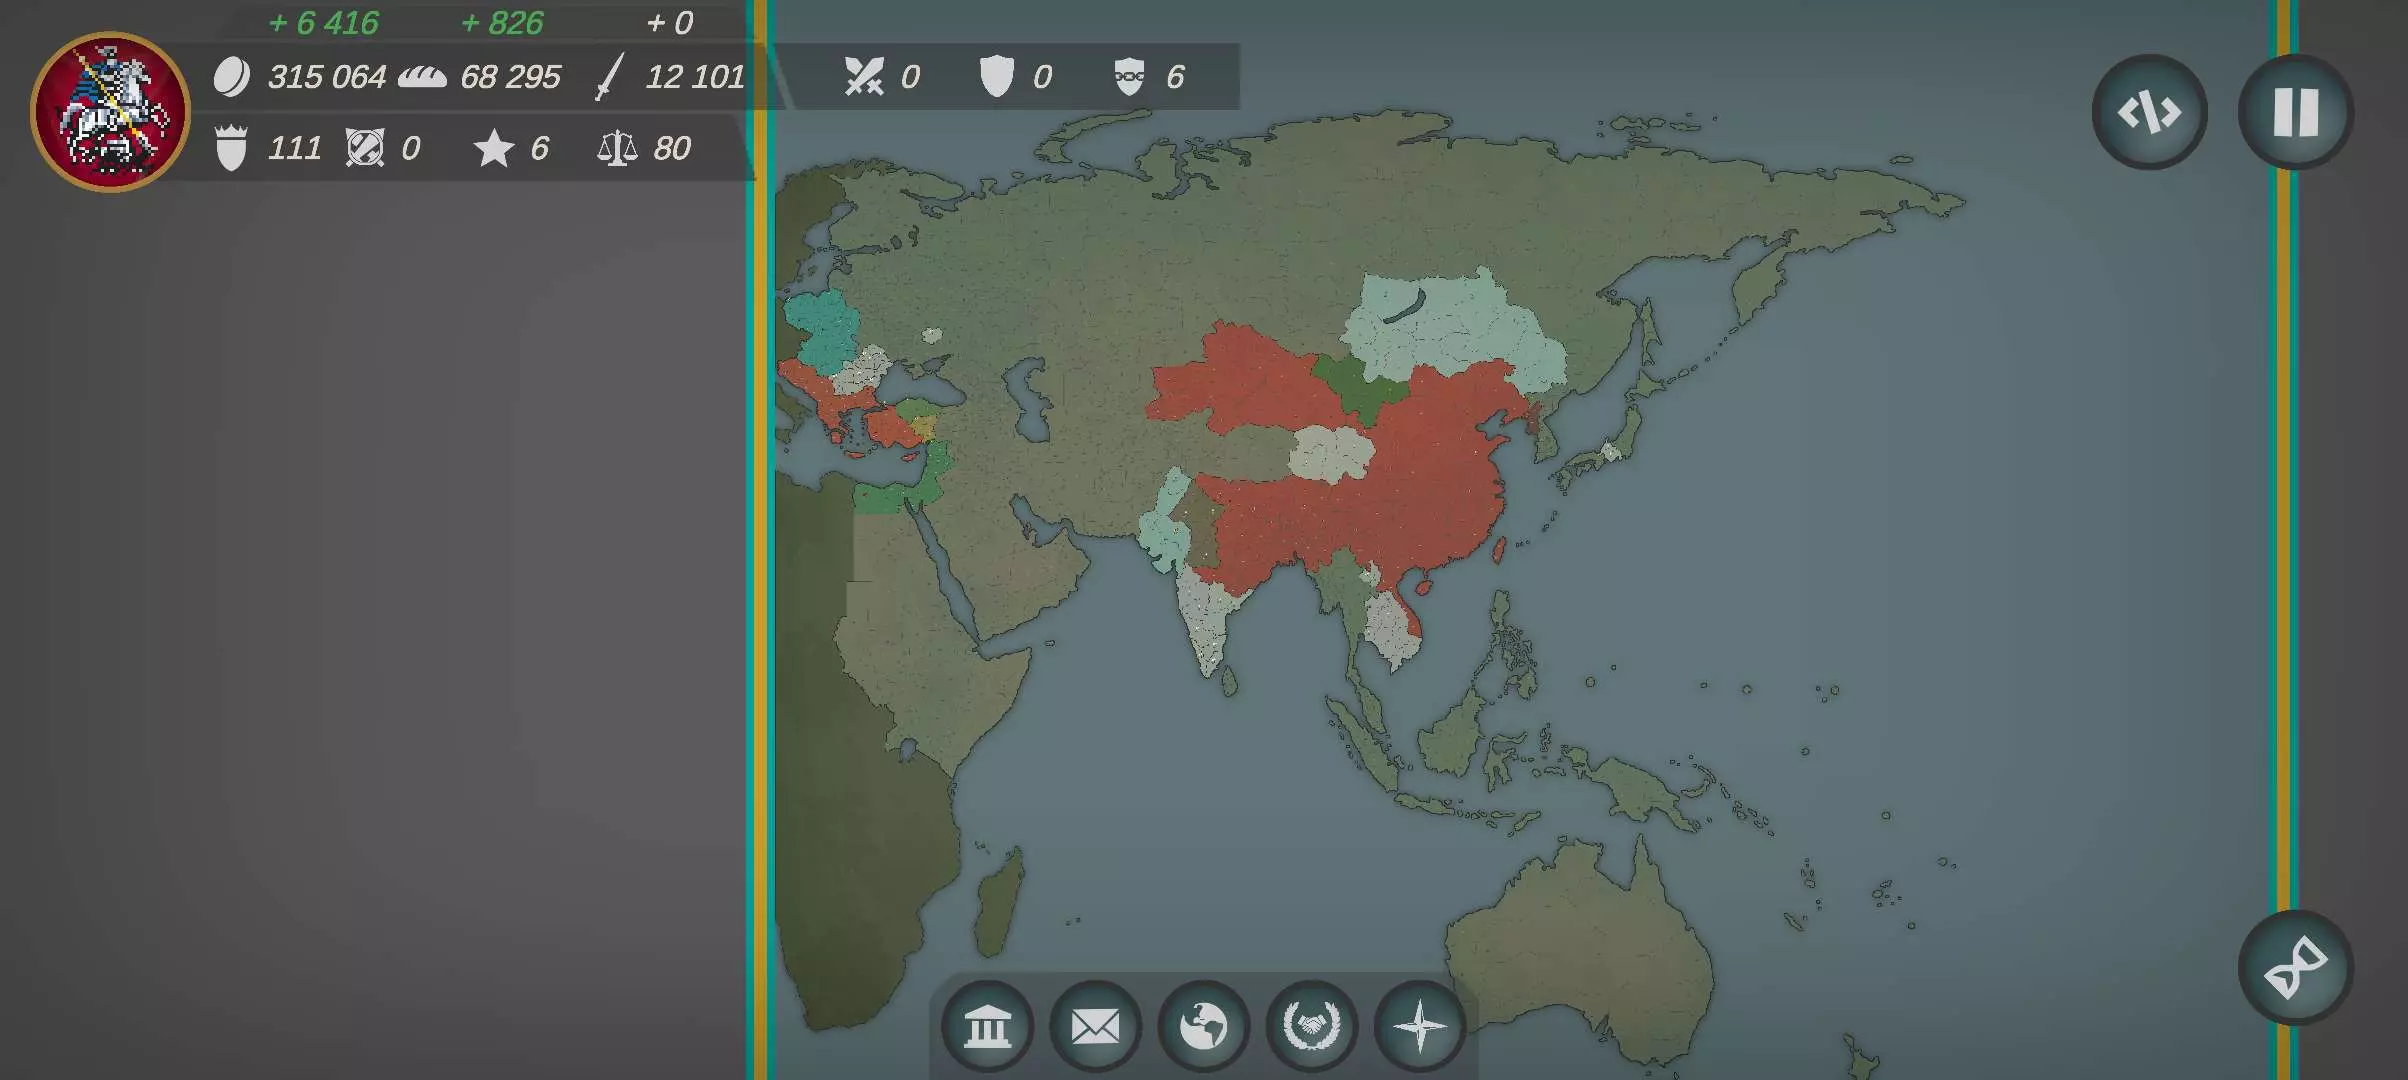
Task: Click the crossed swords wars counter
Action: click(863, 77)
